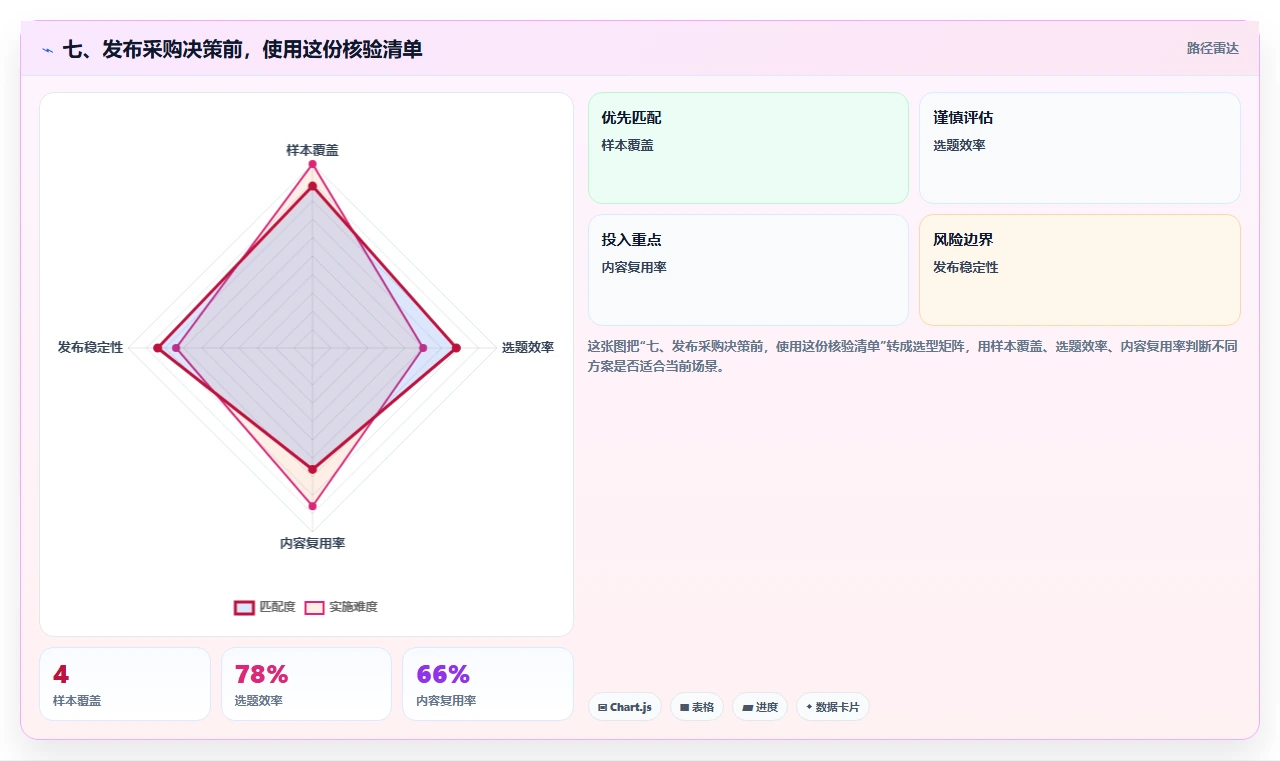Click the description paragraph starting 这张图把
Image resolution: width=1280 pixels, height=761 pixels.
click(914, 356)
